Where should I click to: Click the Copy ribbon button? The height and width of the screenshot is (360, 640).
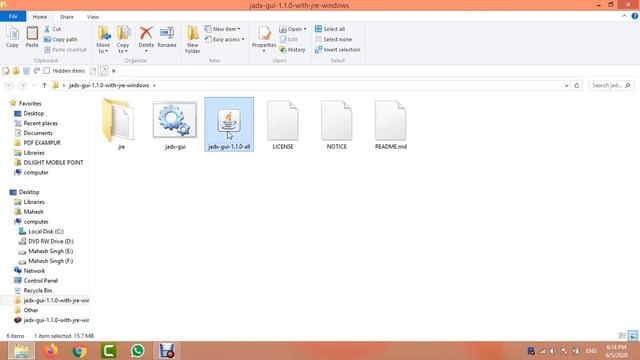point(12,37)
